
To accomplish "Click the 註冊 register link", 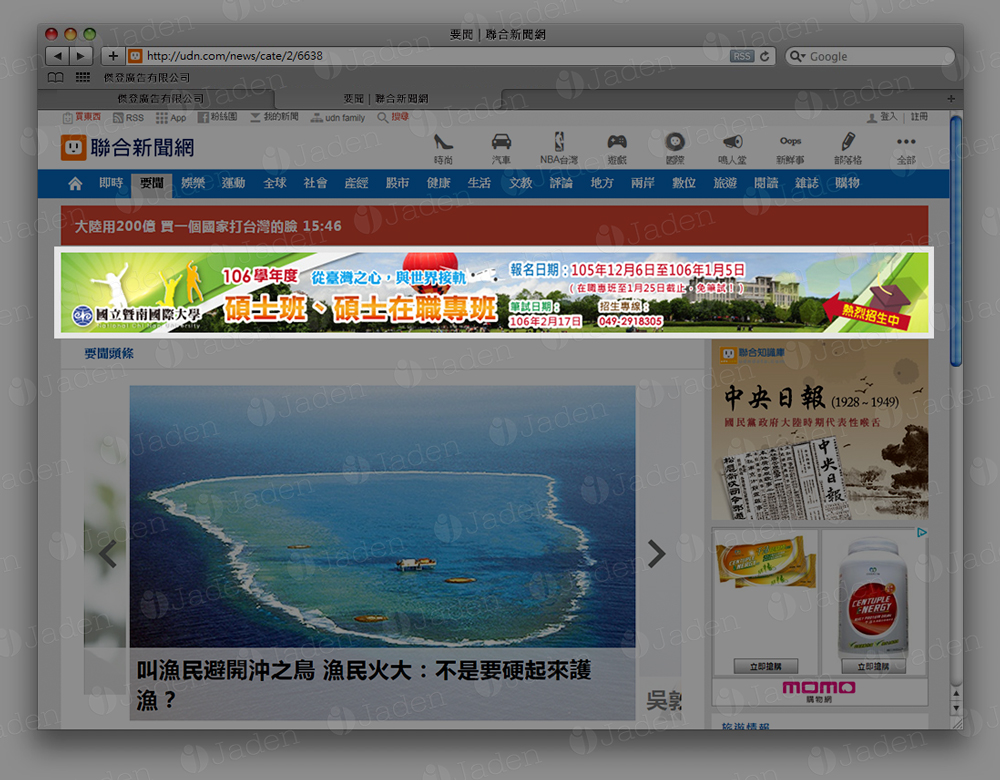I will (x=919, y=117).
